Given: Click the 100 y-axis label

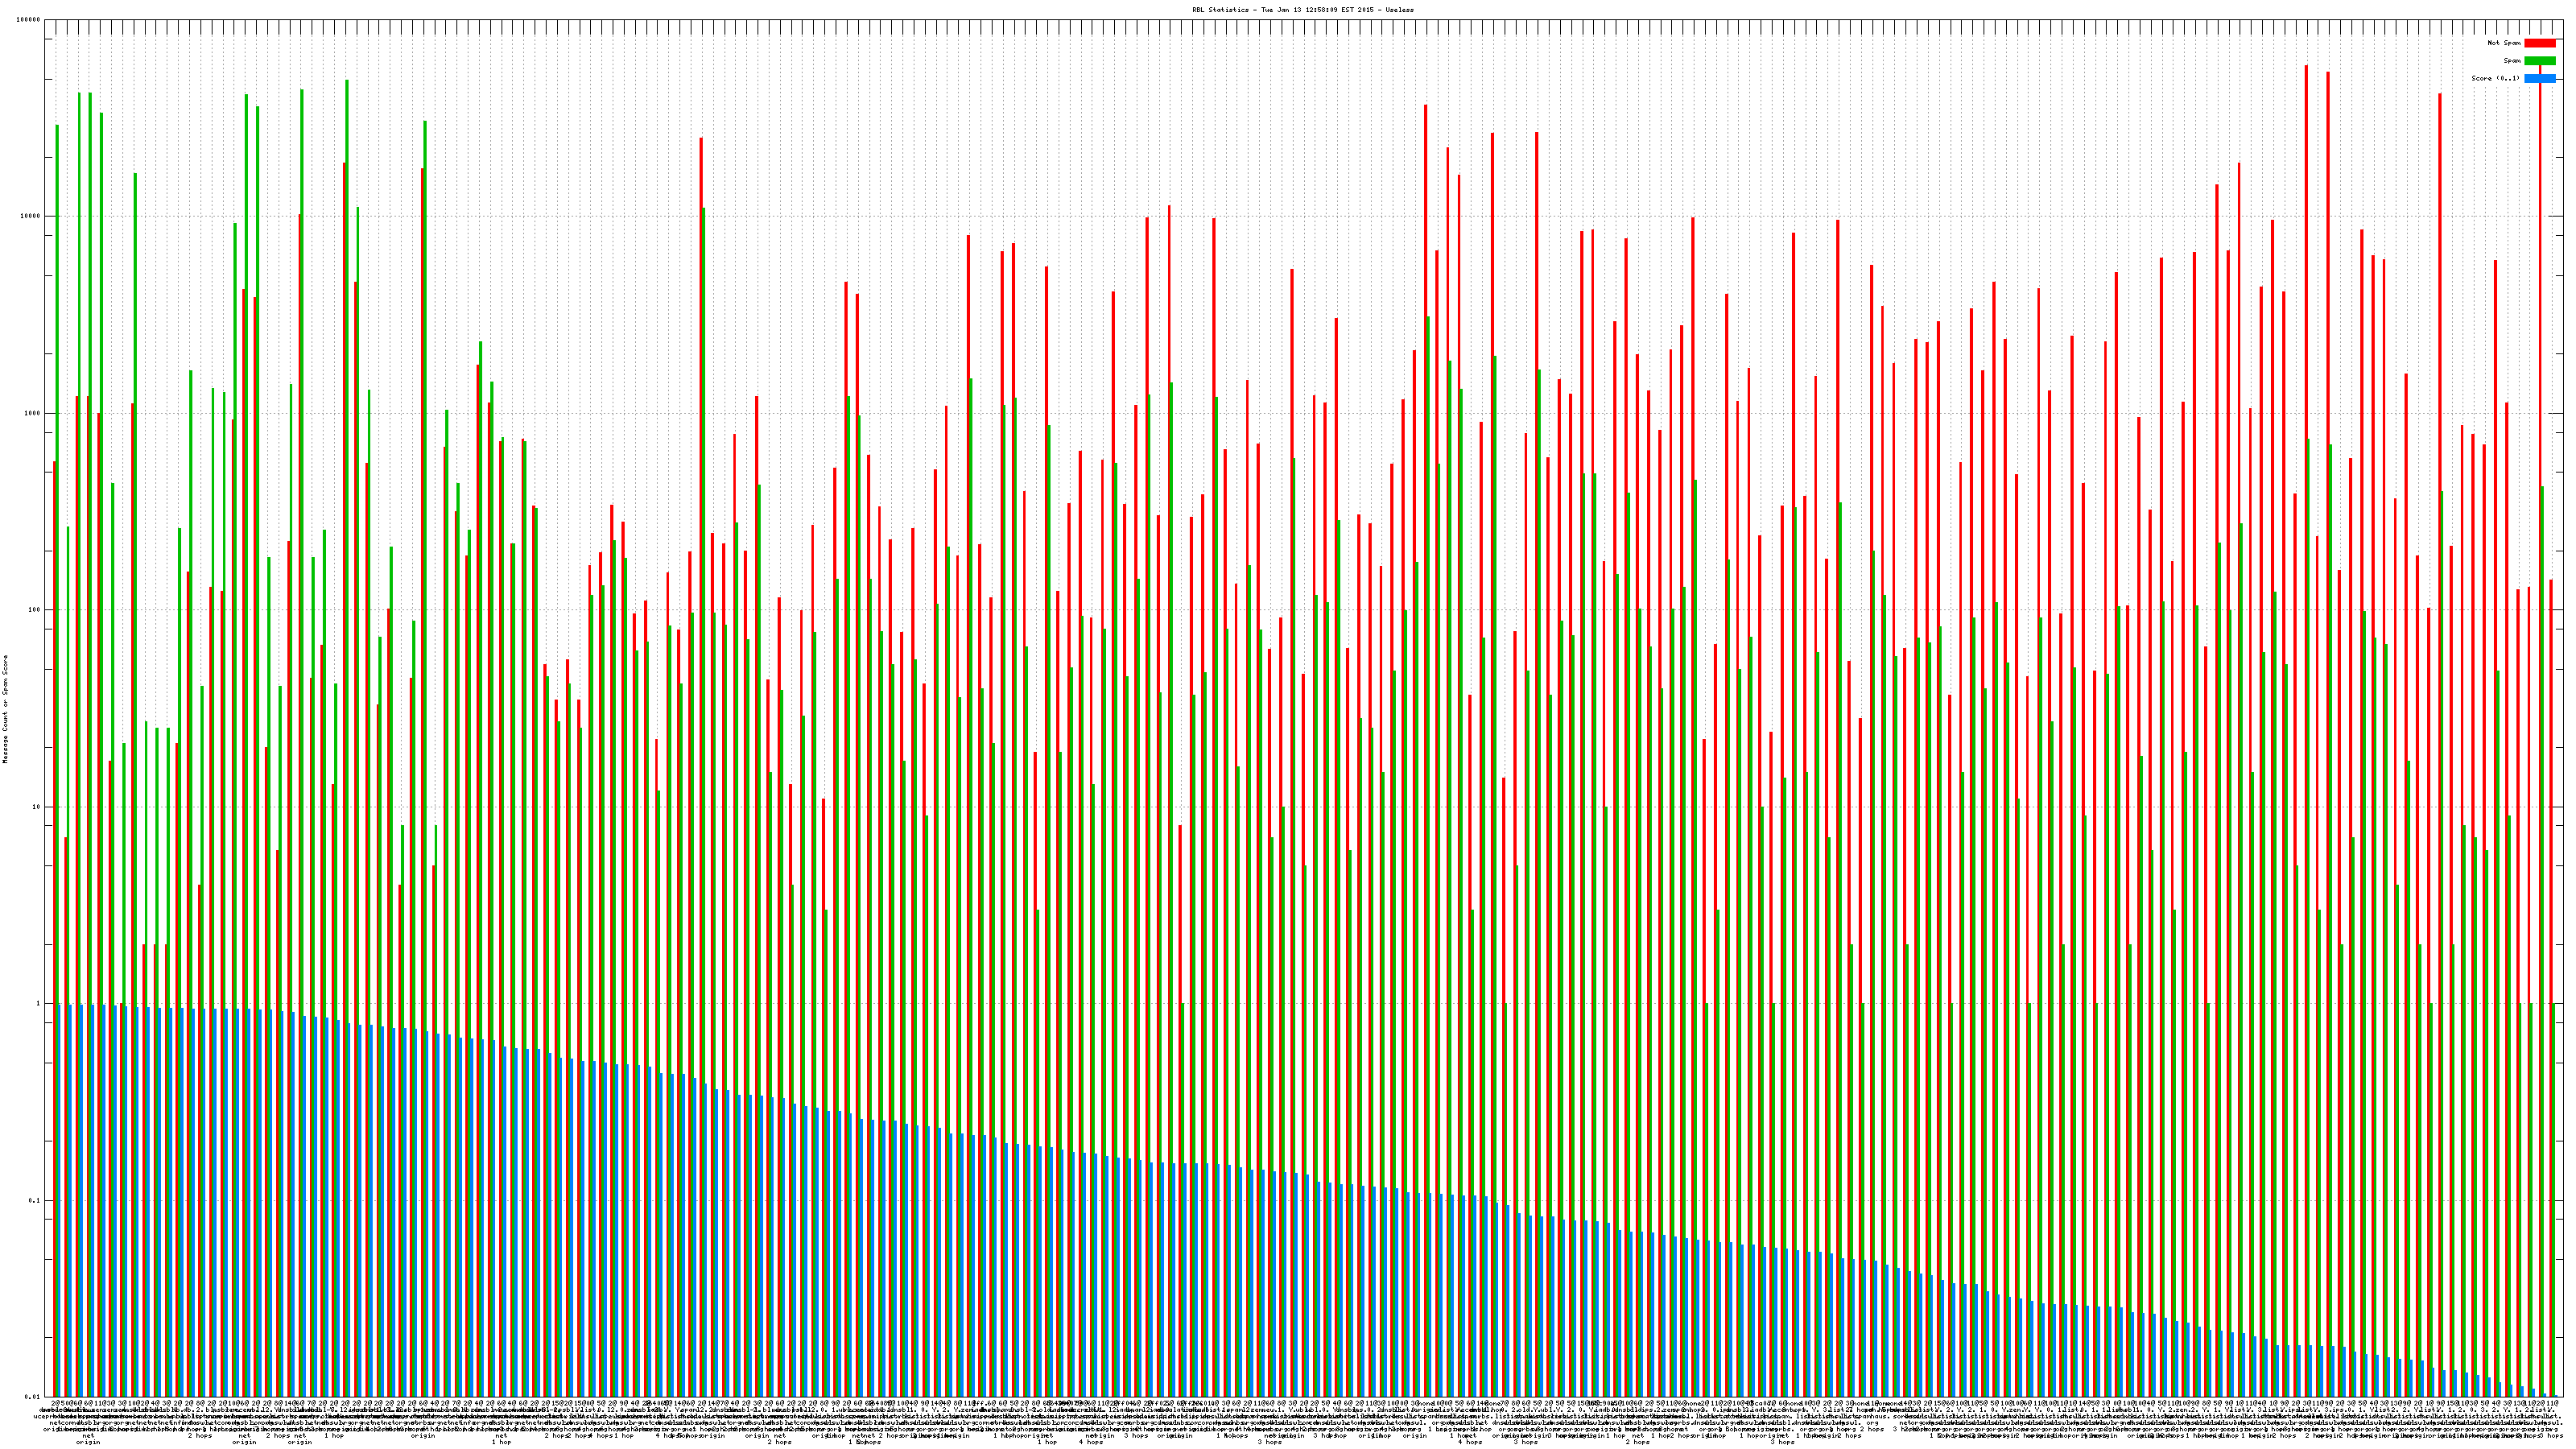Looking at the screenshot, I should 35,610.
